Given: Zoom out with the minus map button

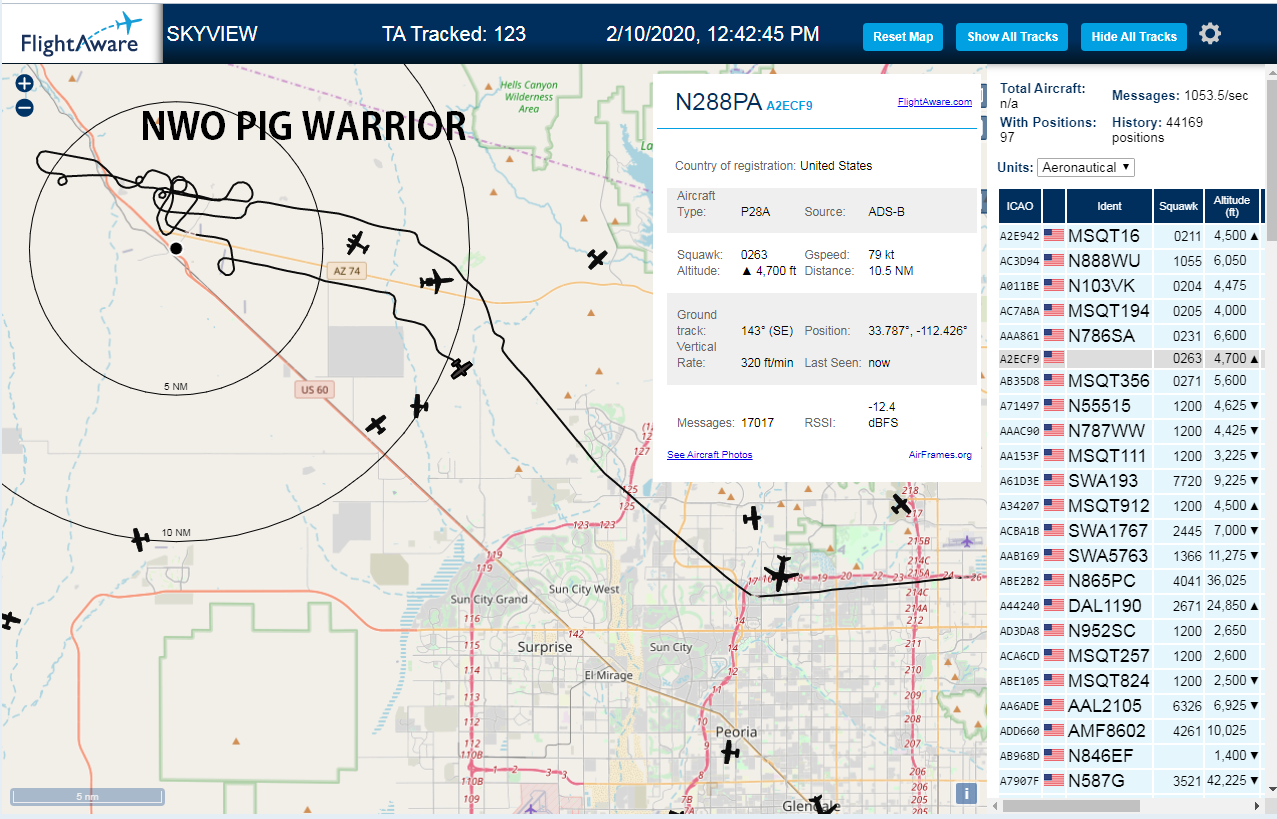Looking at the screenshot, I should 25,107.
